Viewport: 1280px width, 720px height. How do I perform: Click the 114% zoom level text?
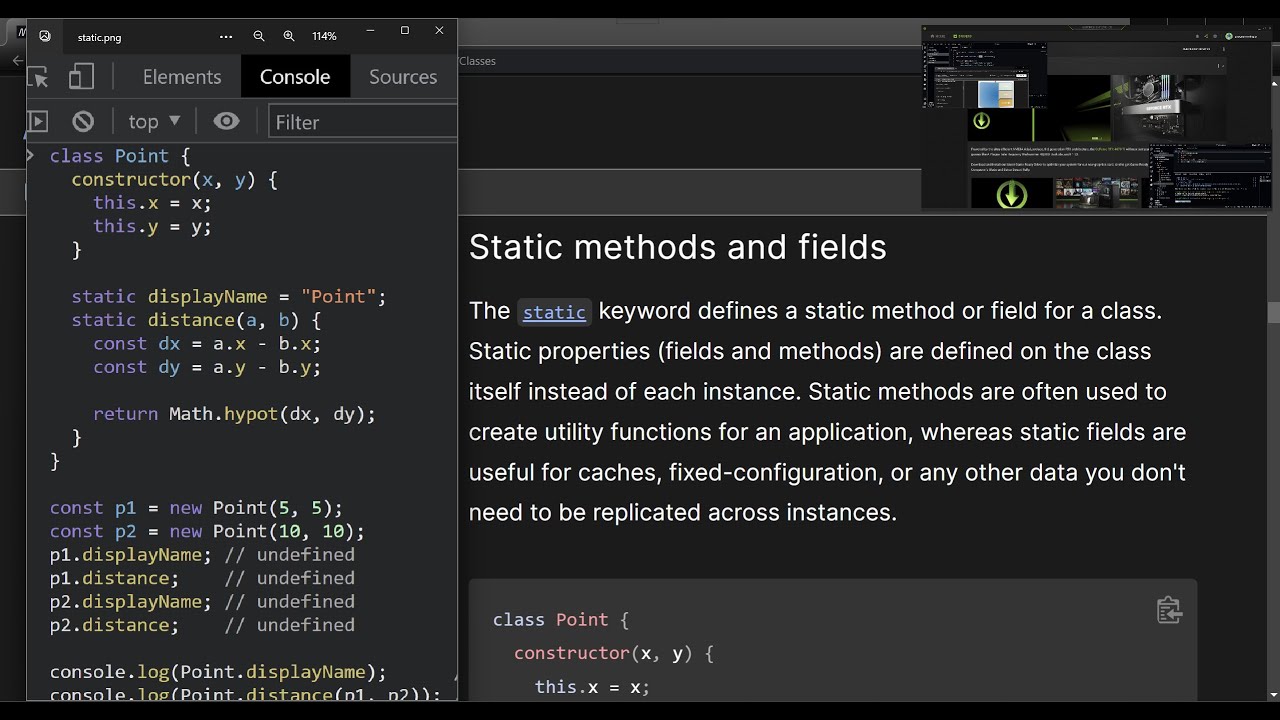(324, 36)
